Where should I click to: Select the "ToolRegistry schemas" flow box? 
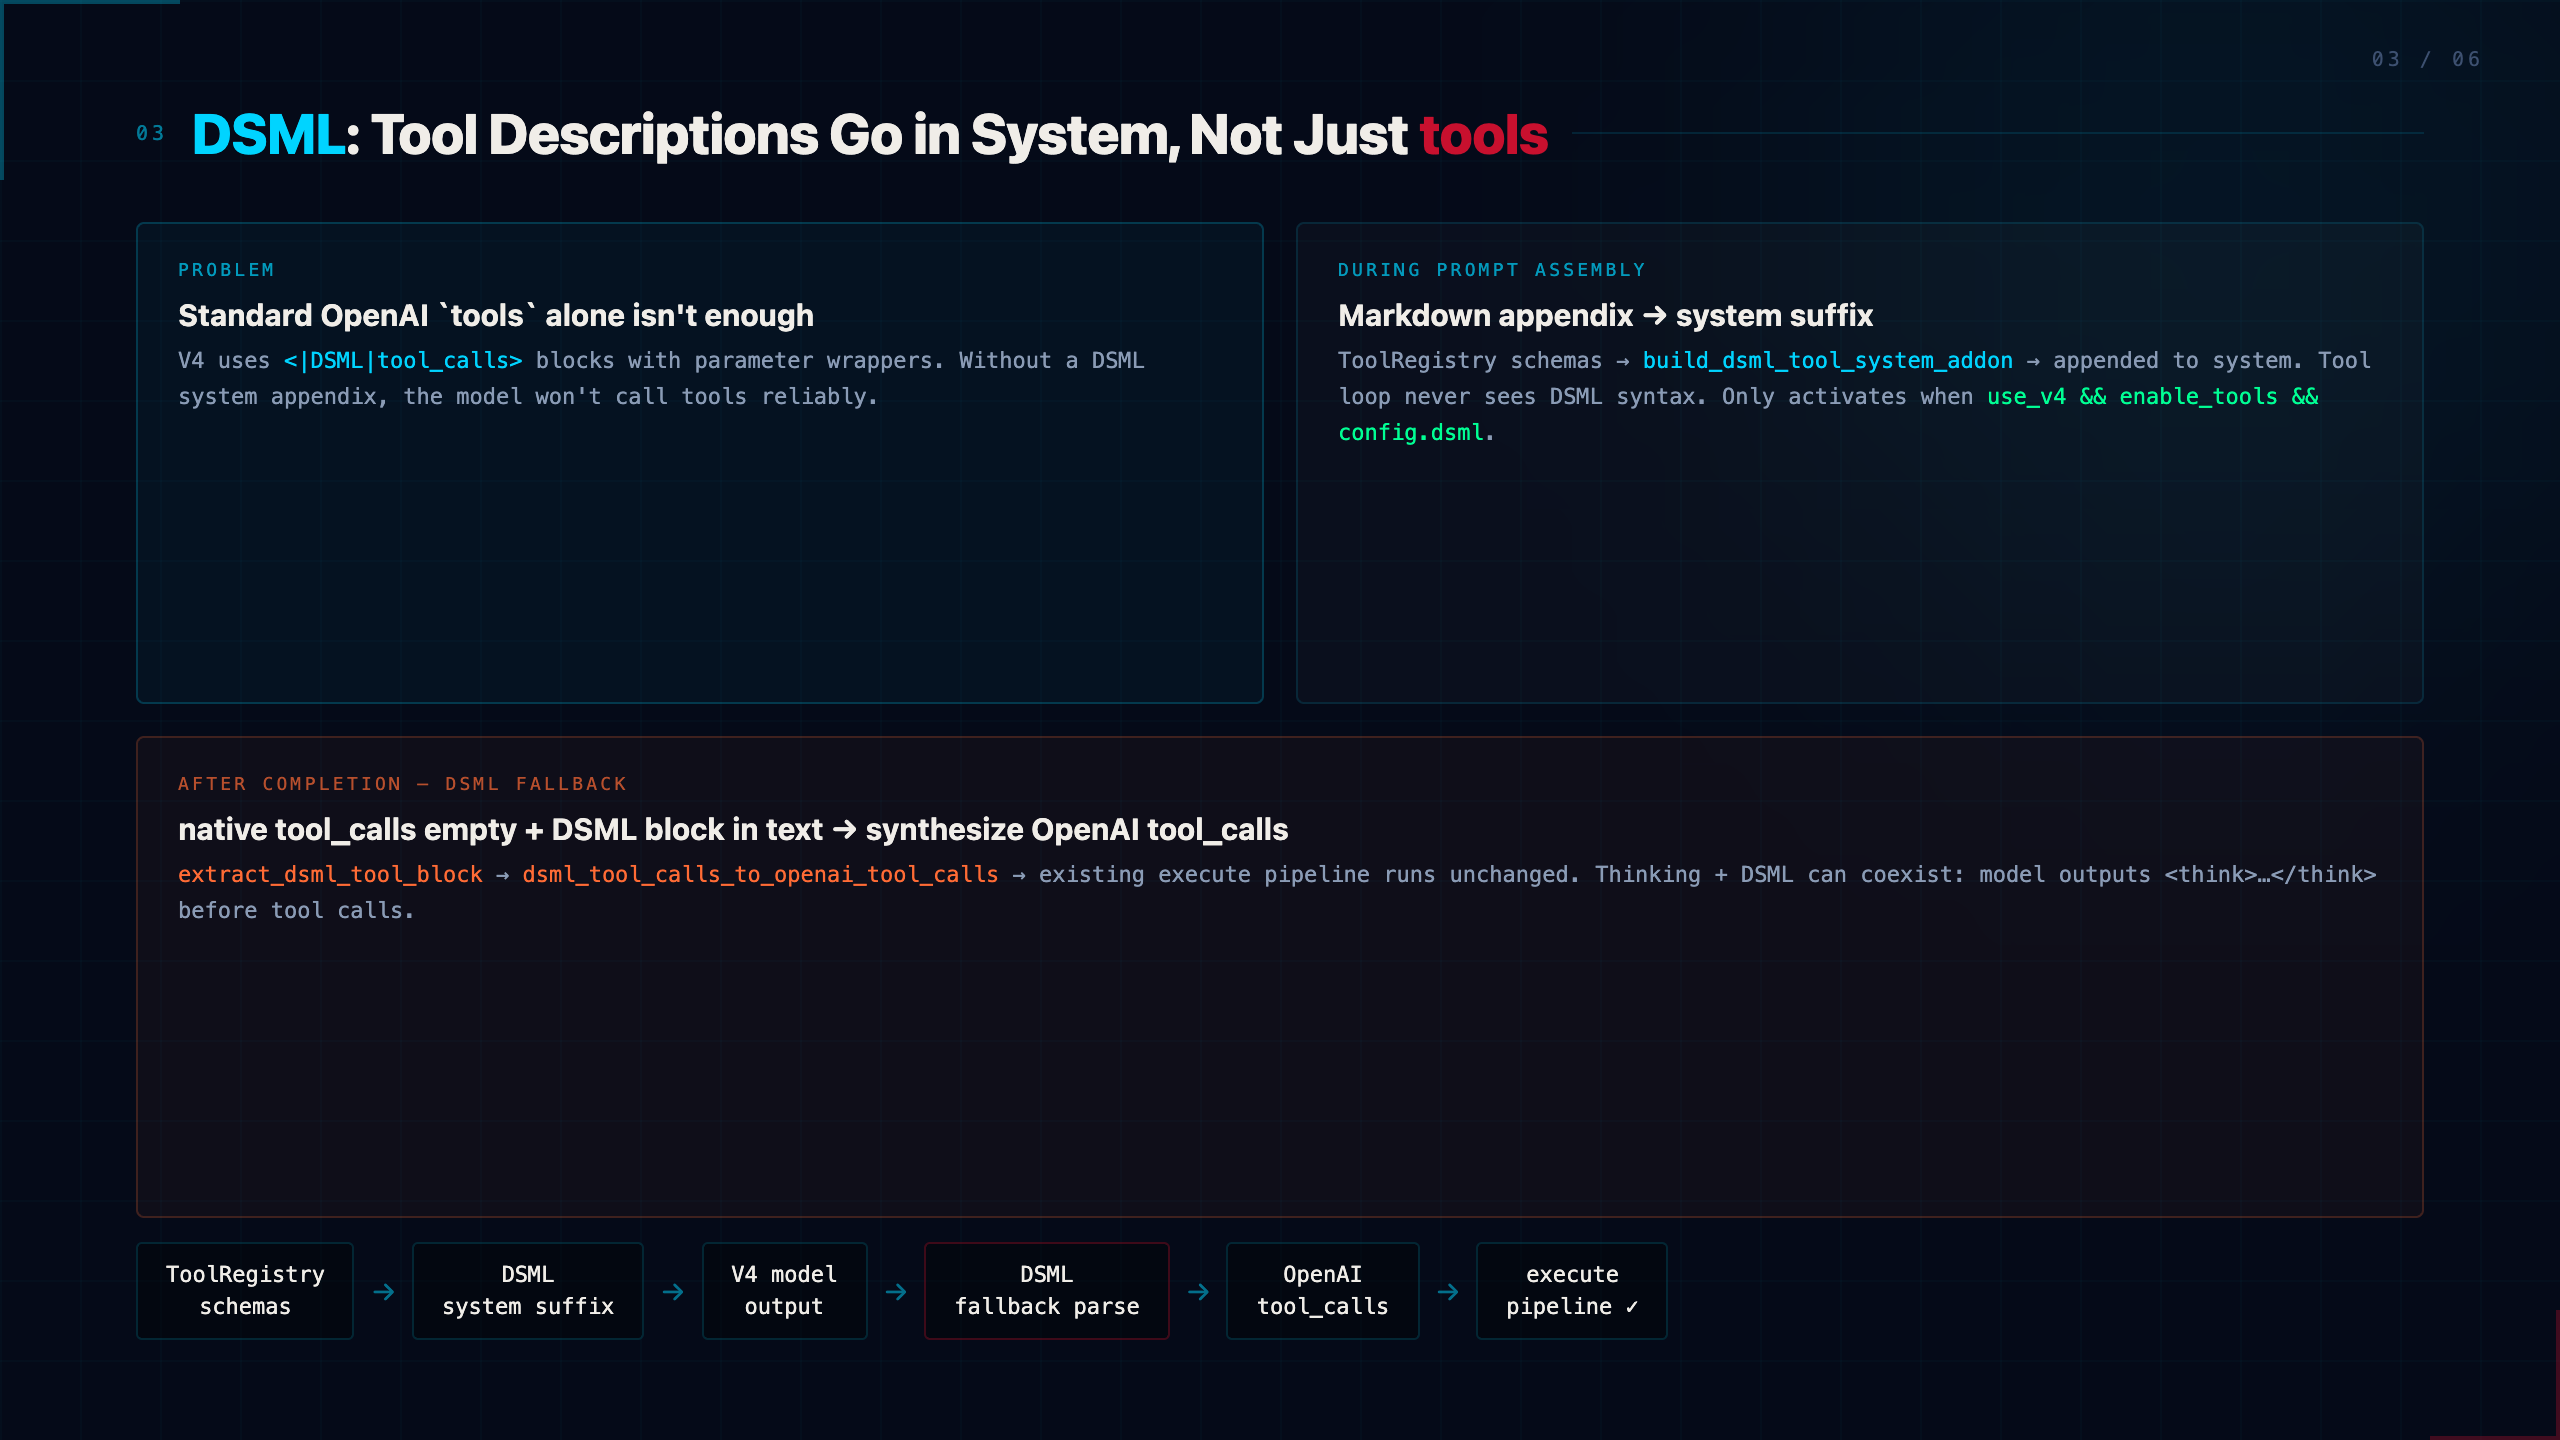pyautogui.click(x=245, y=1290)
